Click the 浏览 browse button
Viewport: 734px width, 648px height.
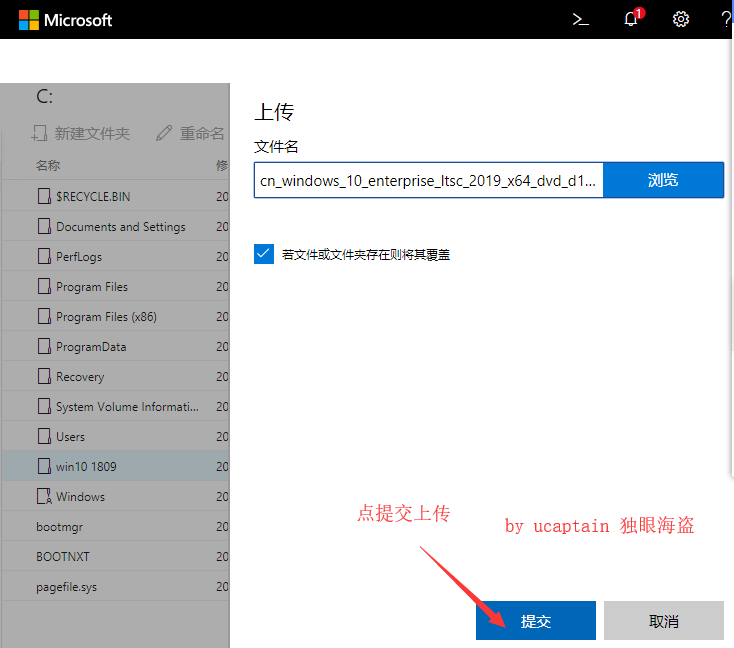point(663,180)
